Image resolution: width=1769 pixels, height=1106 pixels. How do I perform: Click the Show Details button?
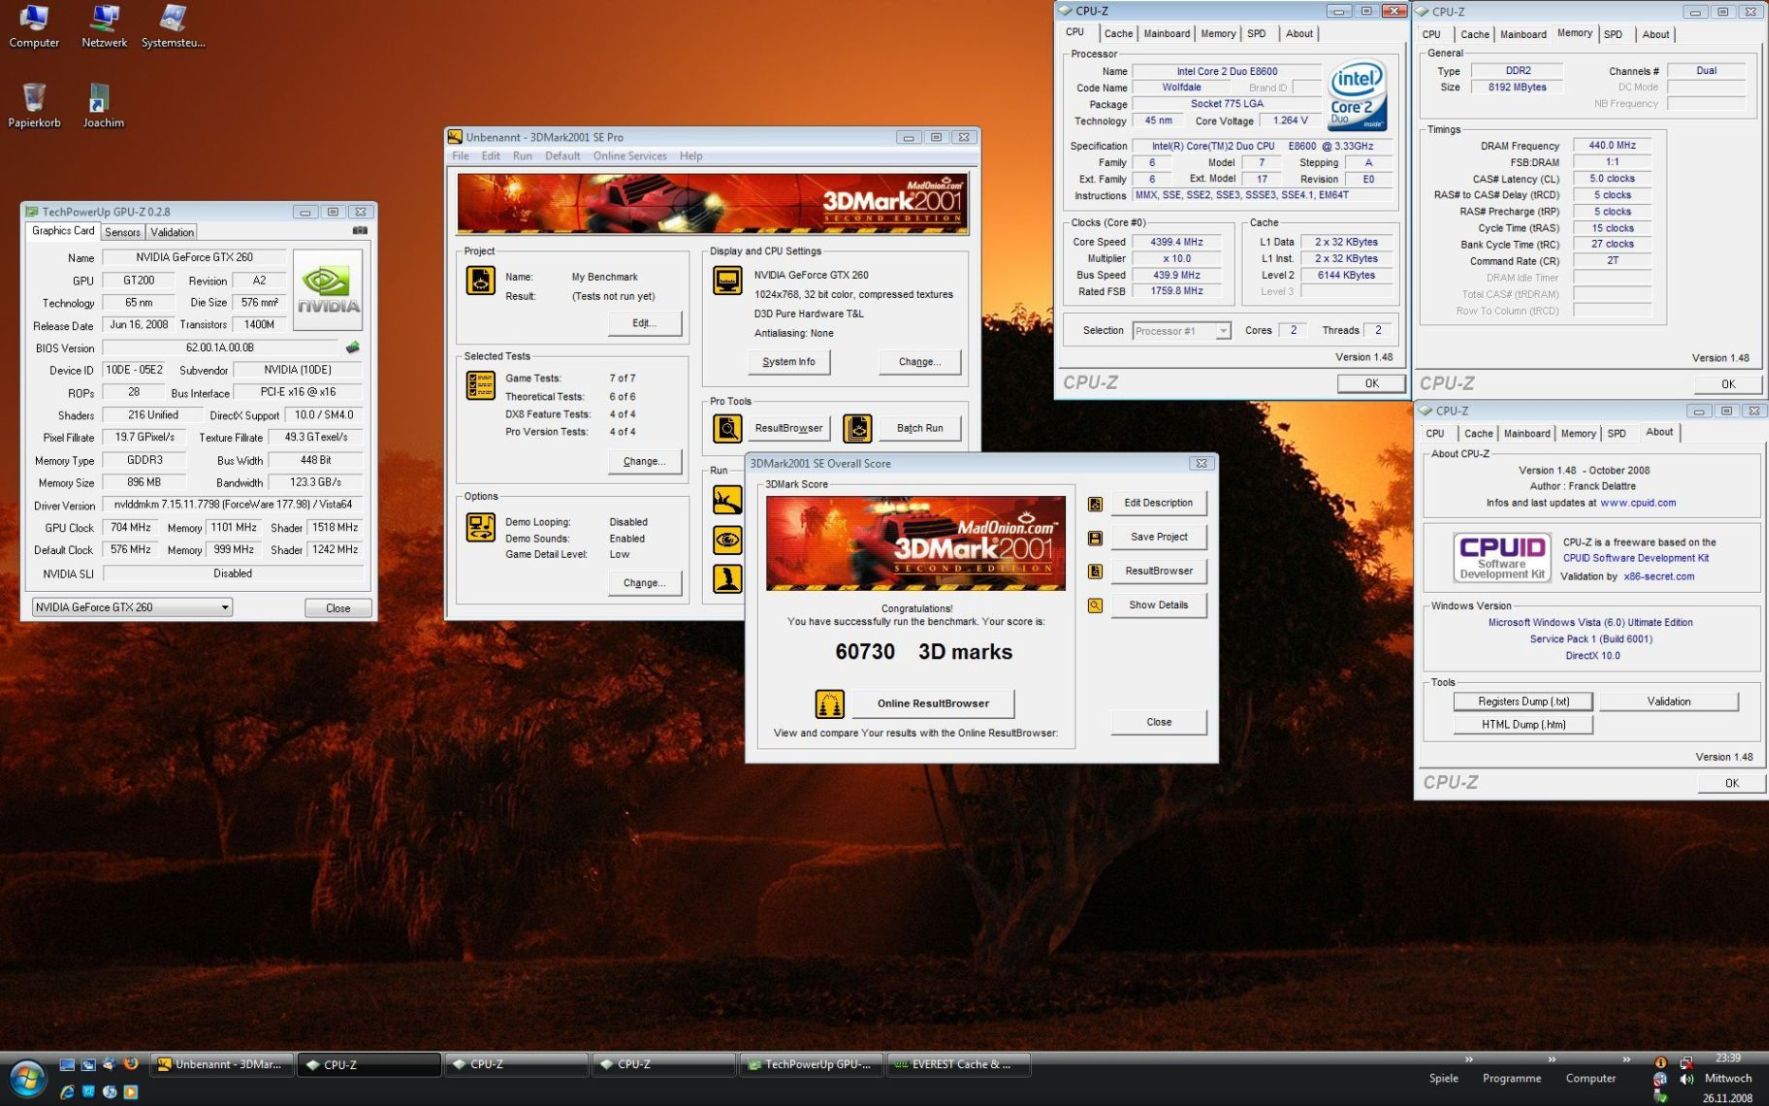[x=1159, y=605]
